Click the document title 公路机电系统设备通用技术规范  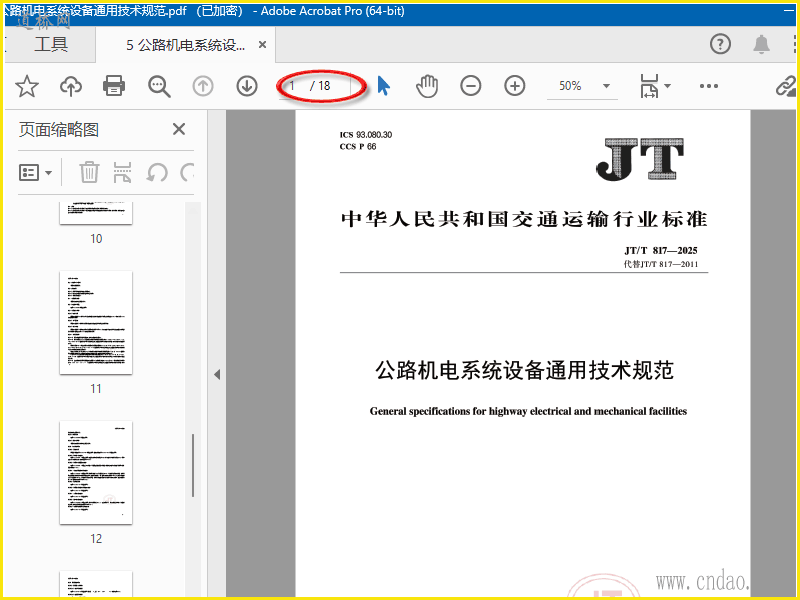pyautogui.click(x=524, y=370)
